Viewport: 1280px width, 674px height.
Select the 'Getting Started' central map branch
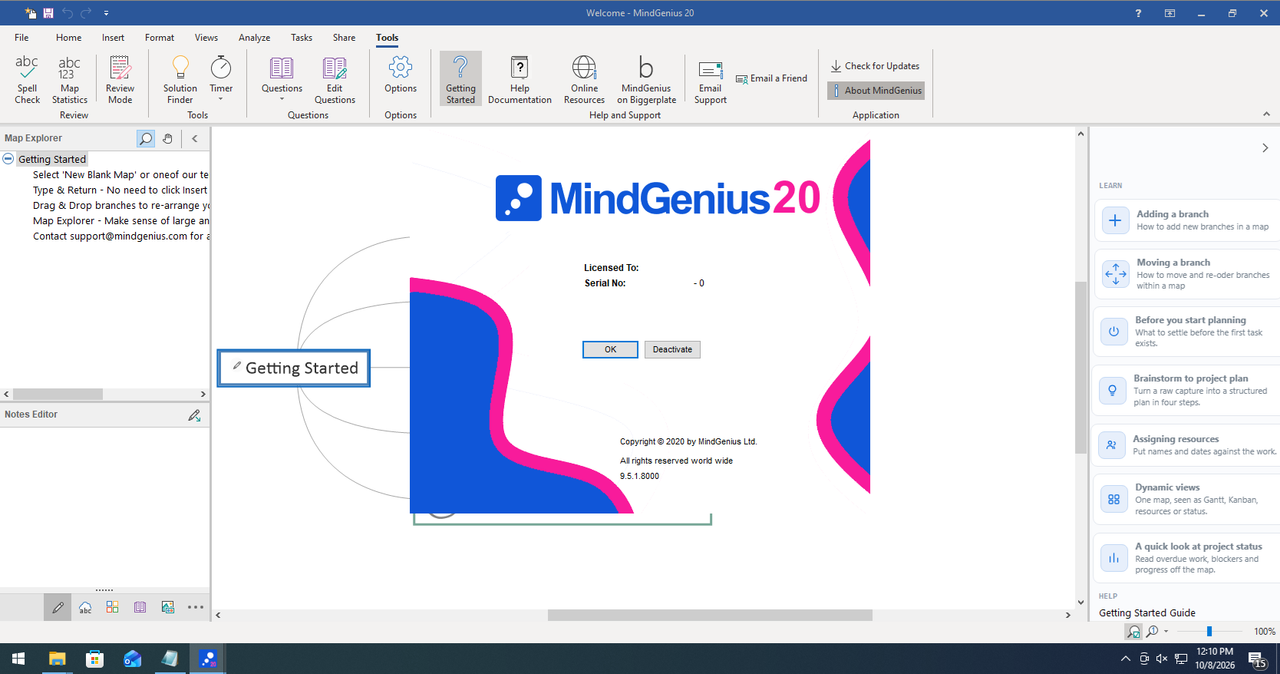(294, 368)
